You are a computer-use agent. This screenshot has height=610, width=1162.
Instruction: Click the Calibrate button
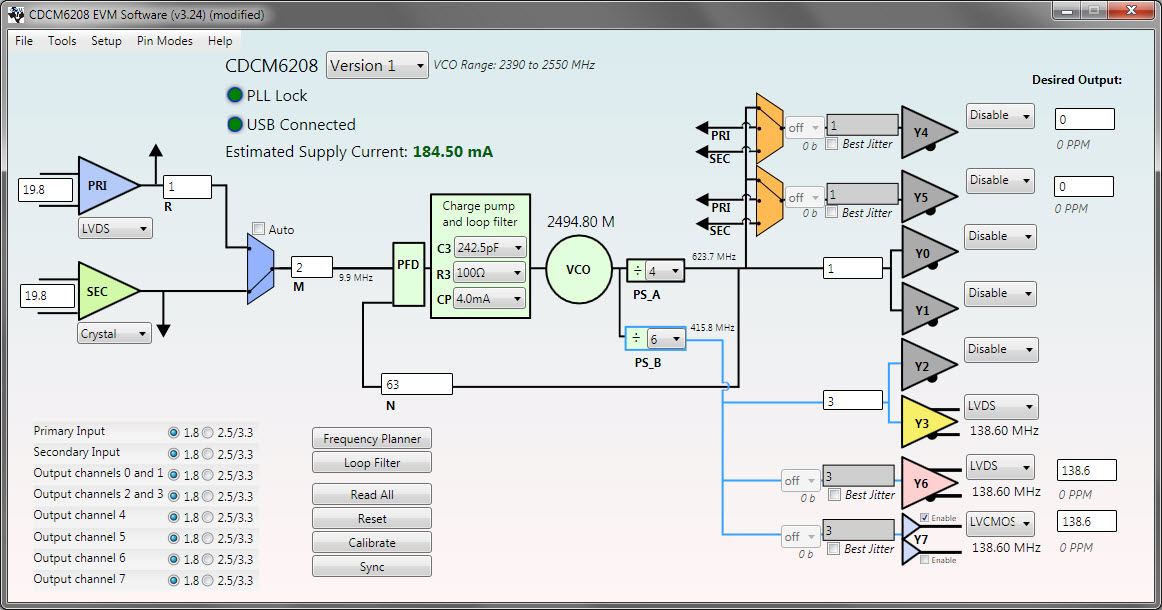[372, 543]
